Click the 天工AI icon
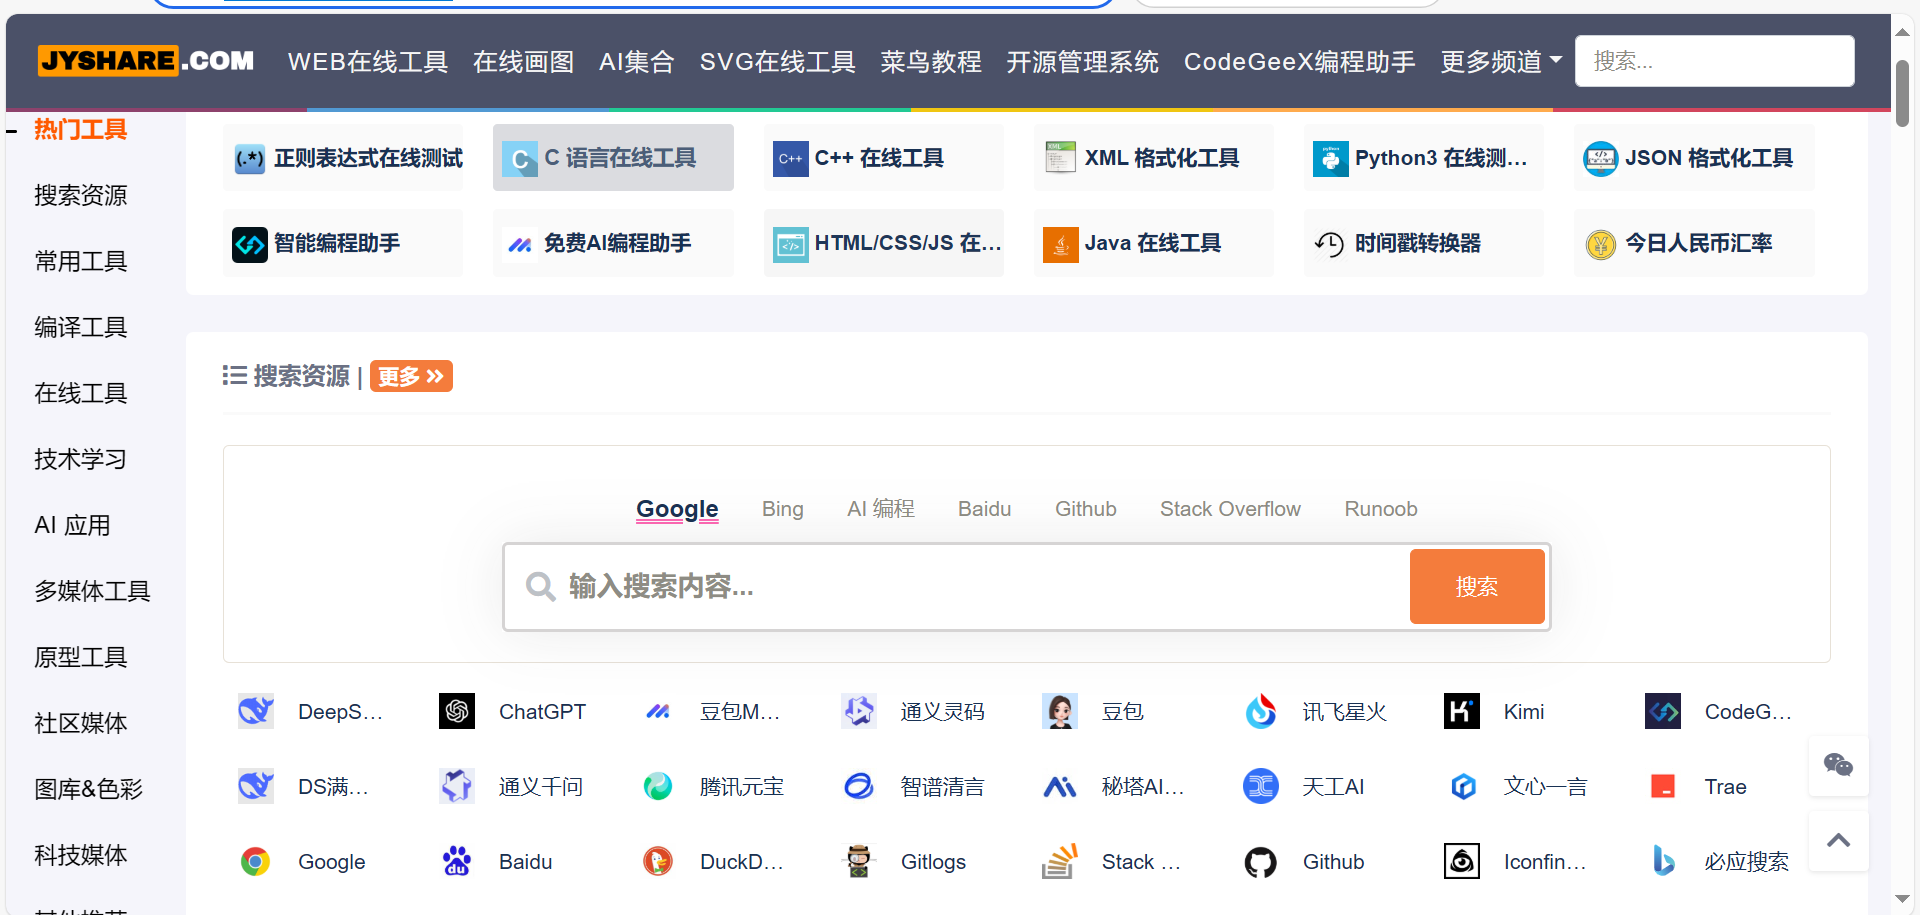 1261,786
